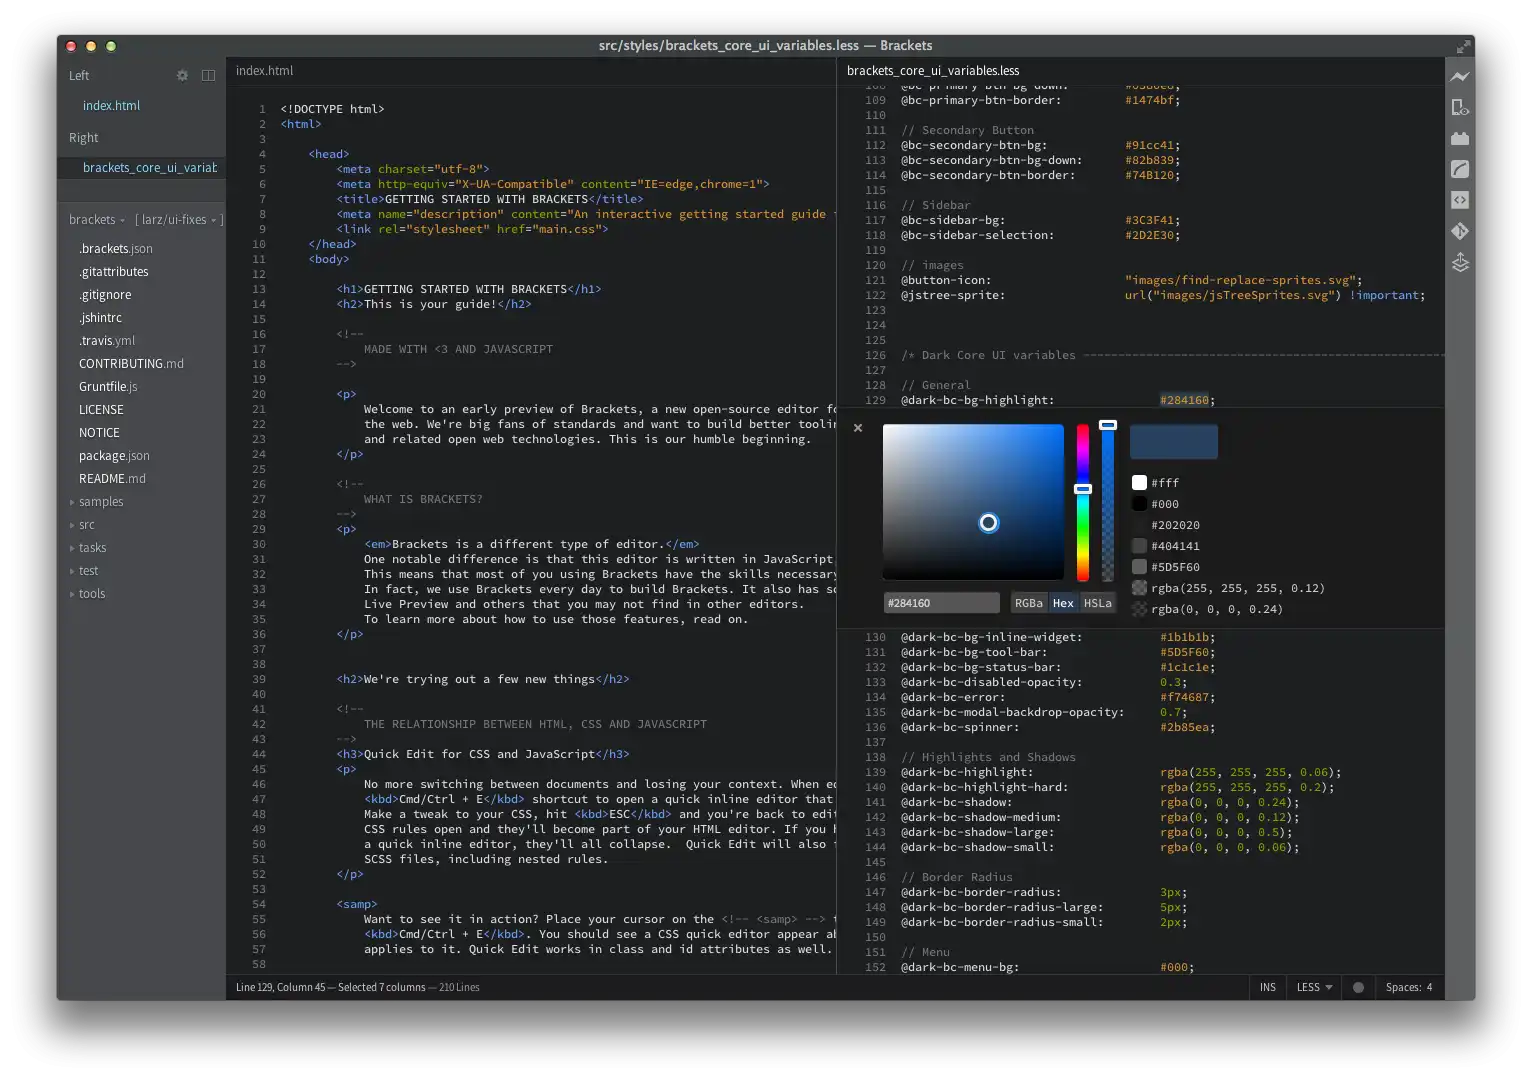
Task: Click the opacity slider handle
Action: pos(1108,425)
